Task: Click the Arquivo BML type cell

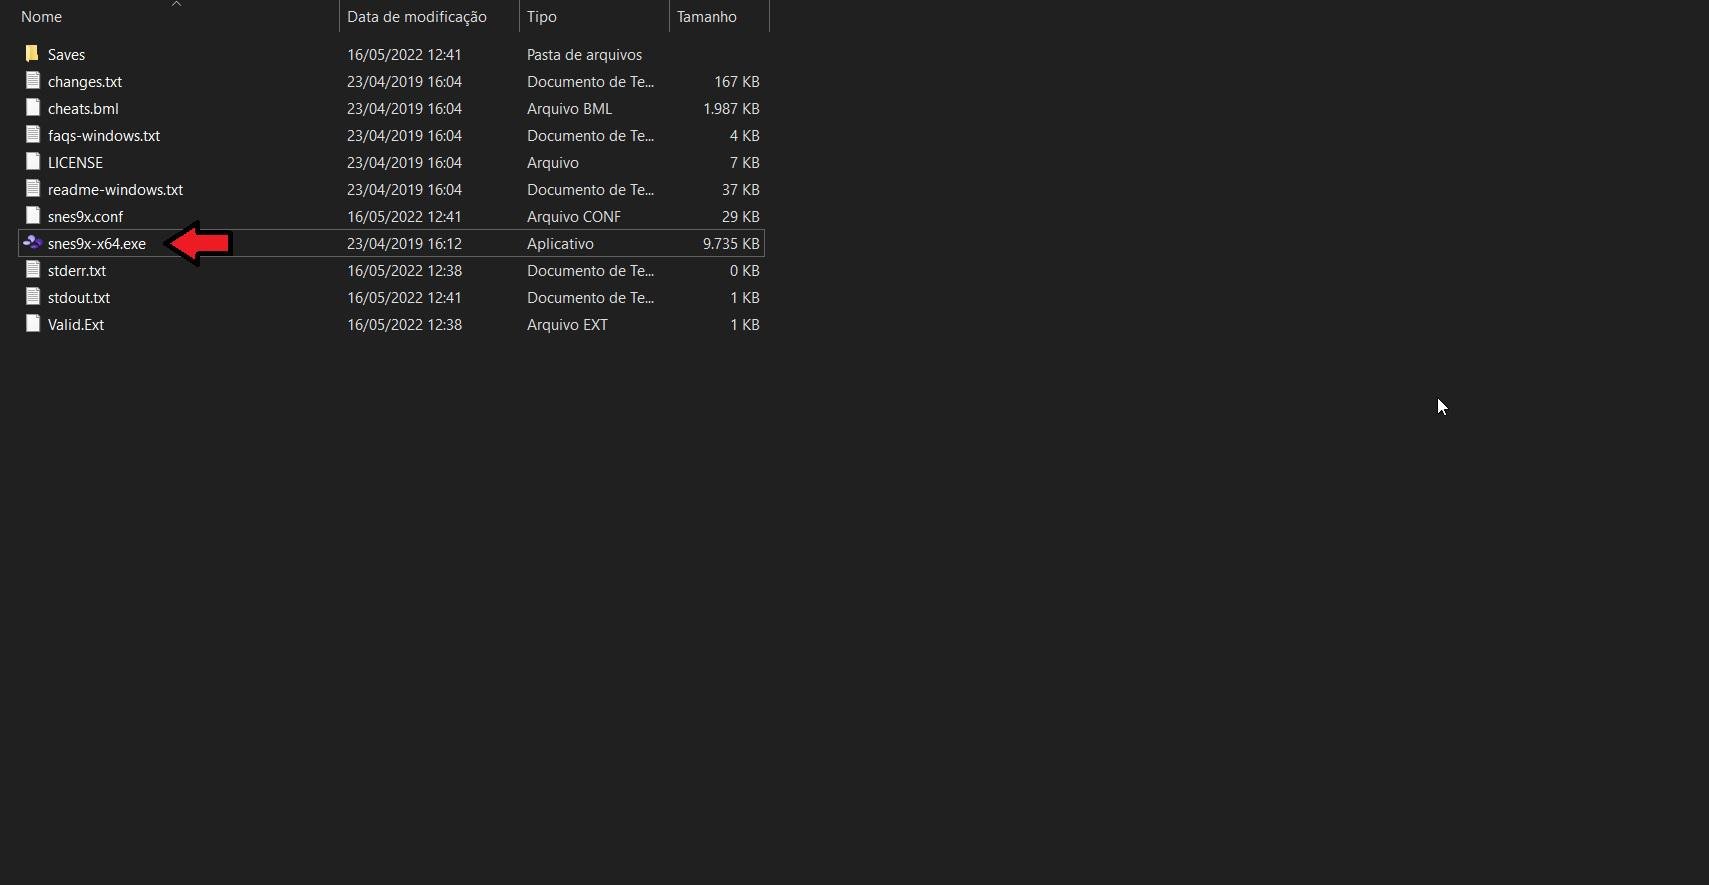Action: 569,109
